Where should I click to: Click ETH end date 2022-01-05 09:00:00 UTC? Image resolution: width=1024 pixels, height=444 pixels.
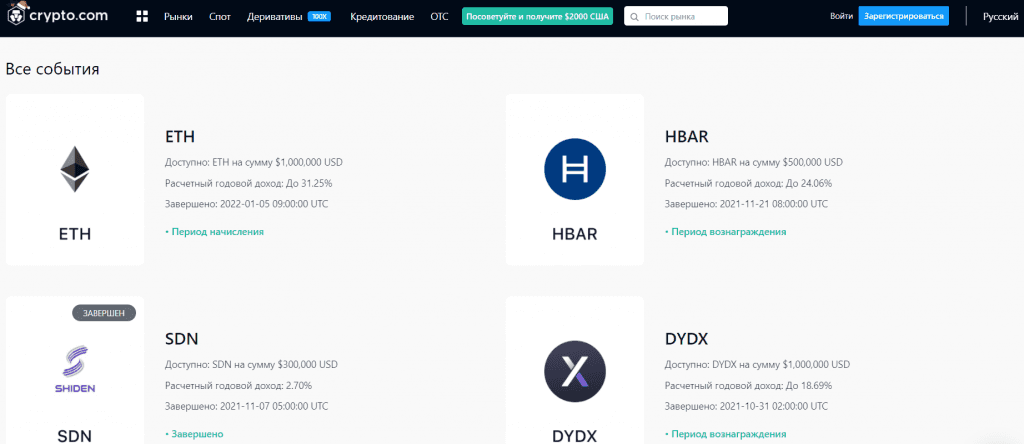click(x=272, y=204)
